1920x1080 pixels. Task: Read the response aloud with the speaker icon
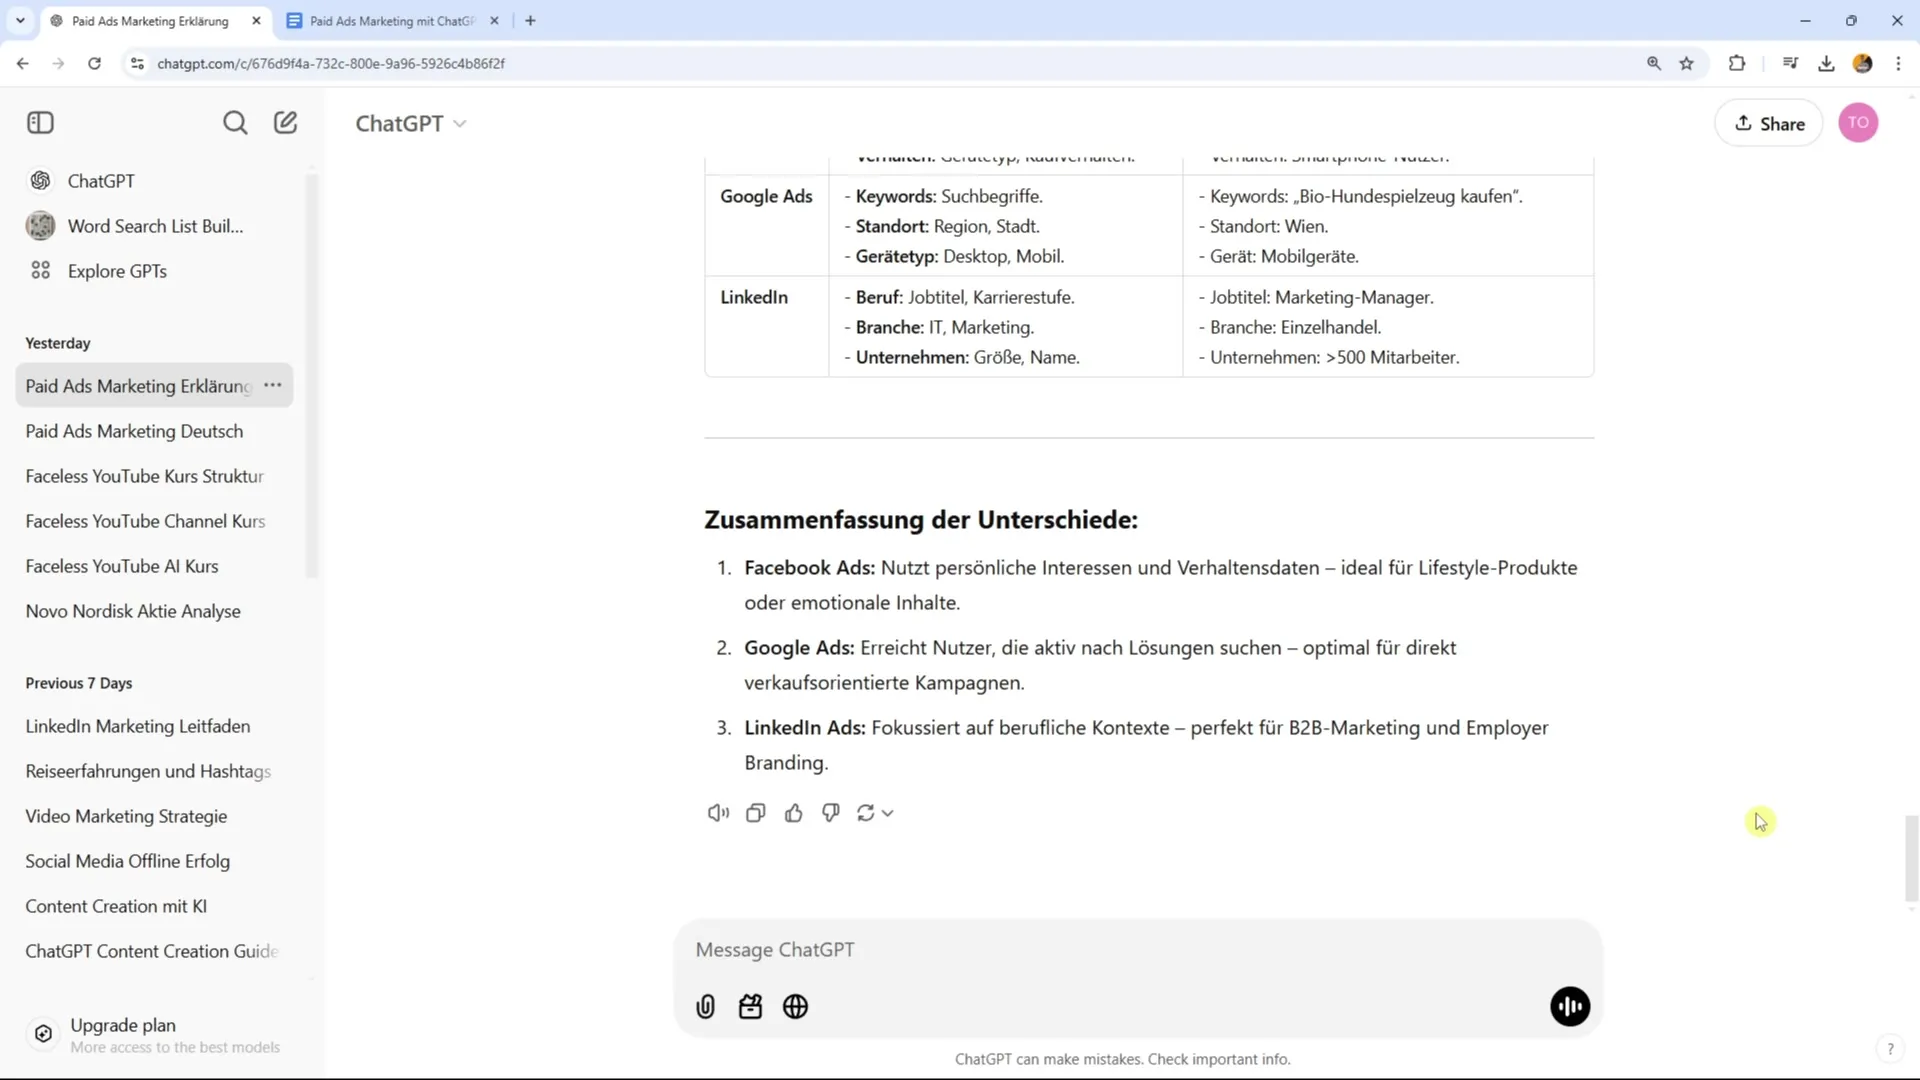coord(718,813)
